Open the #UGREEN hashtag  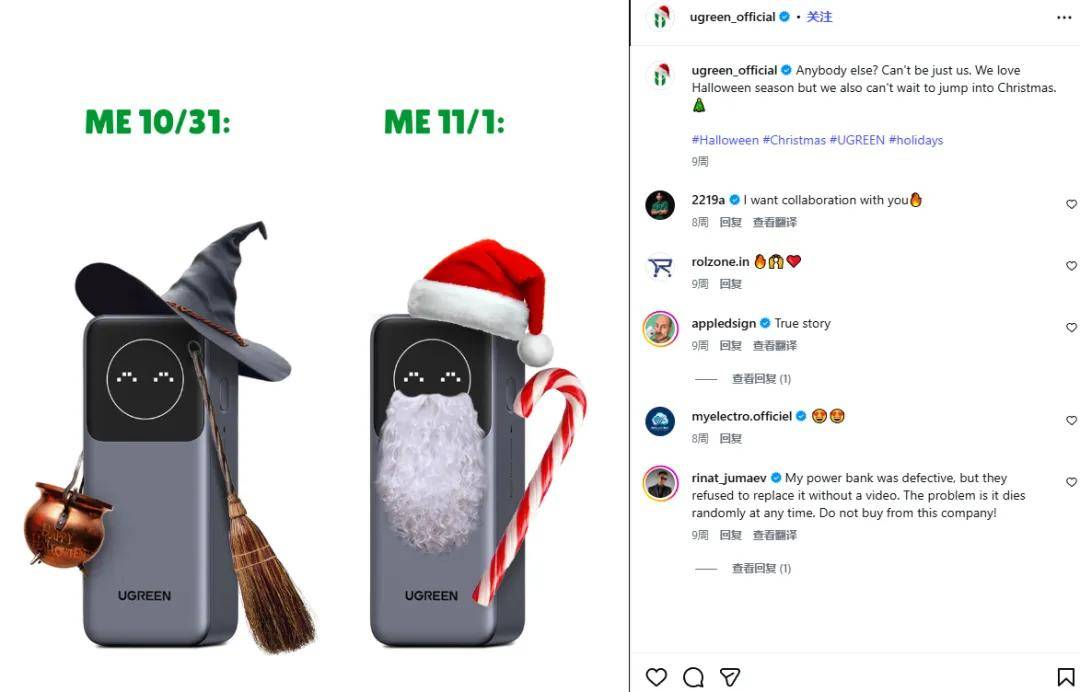(x=857, y=140)
